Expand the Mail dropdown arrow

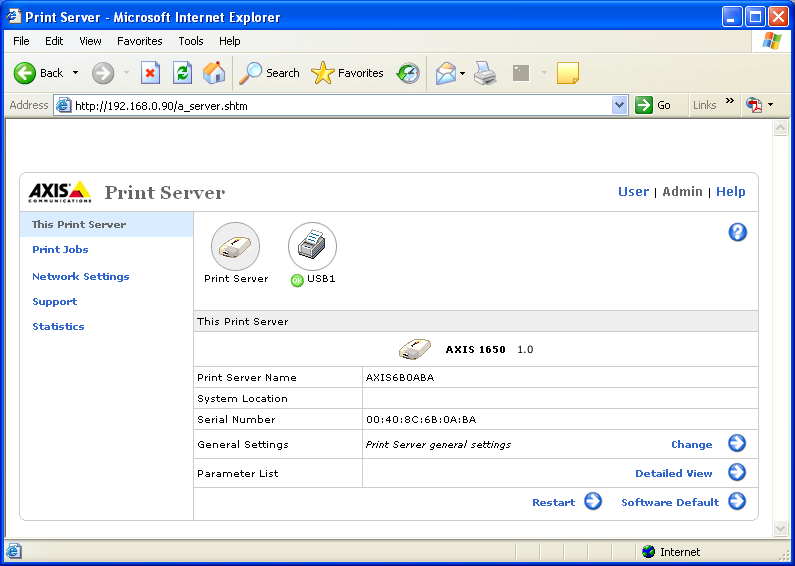pos(462,74)
